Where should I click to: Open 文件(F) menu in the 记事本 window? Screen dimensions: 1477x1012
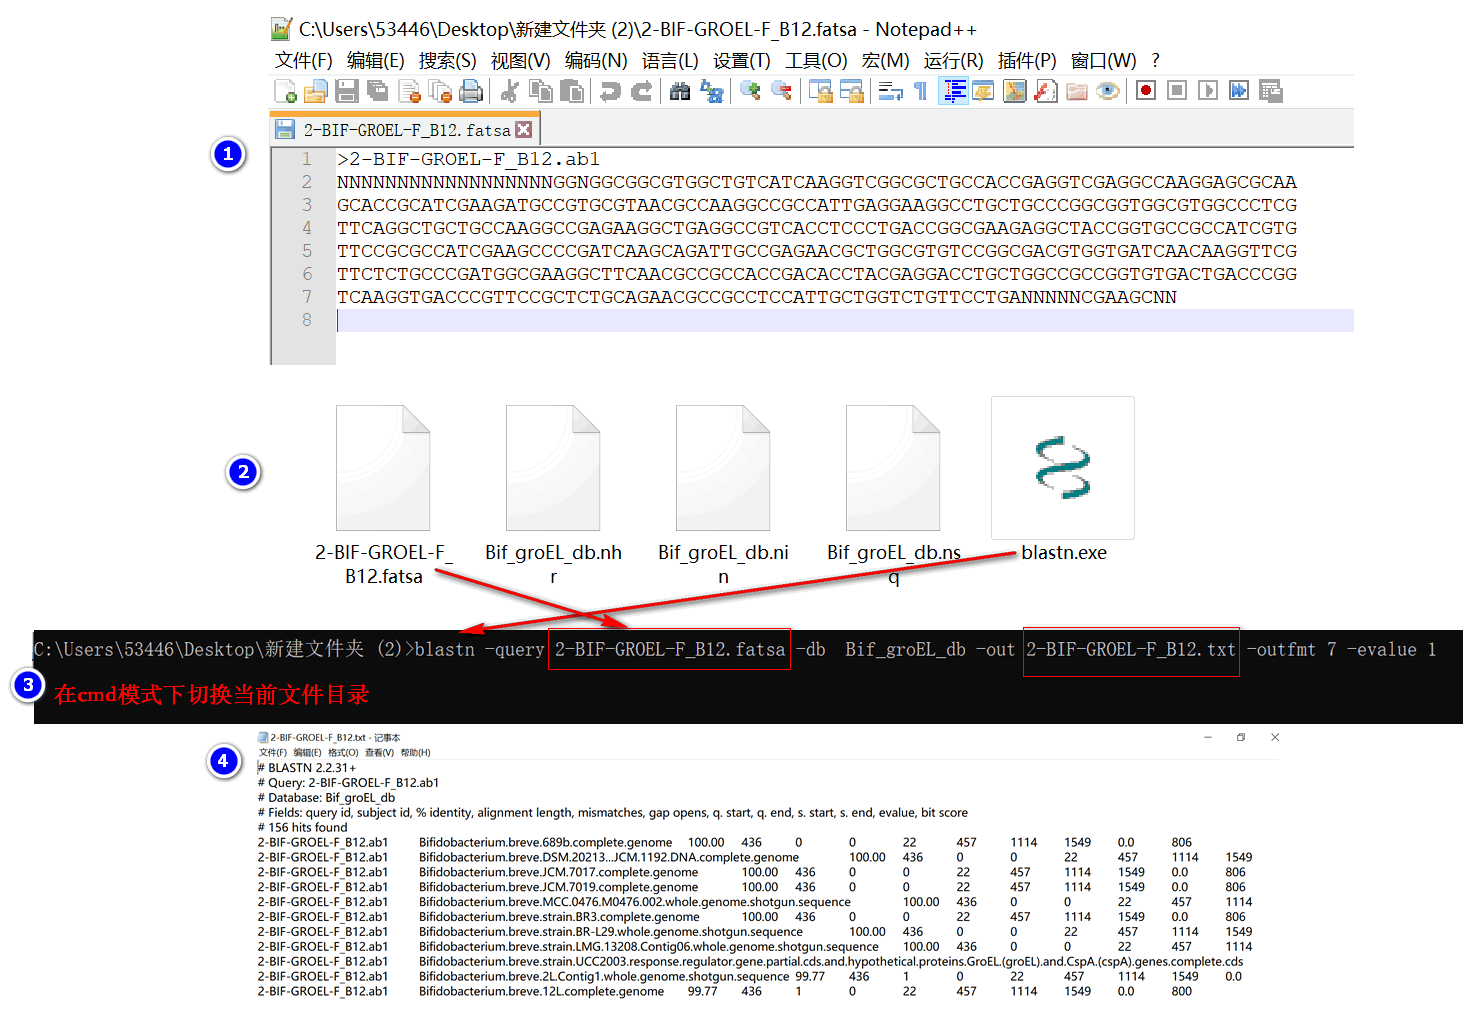pos(272,753)
